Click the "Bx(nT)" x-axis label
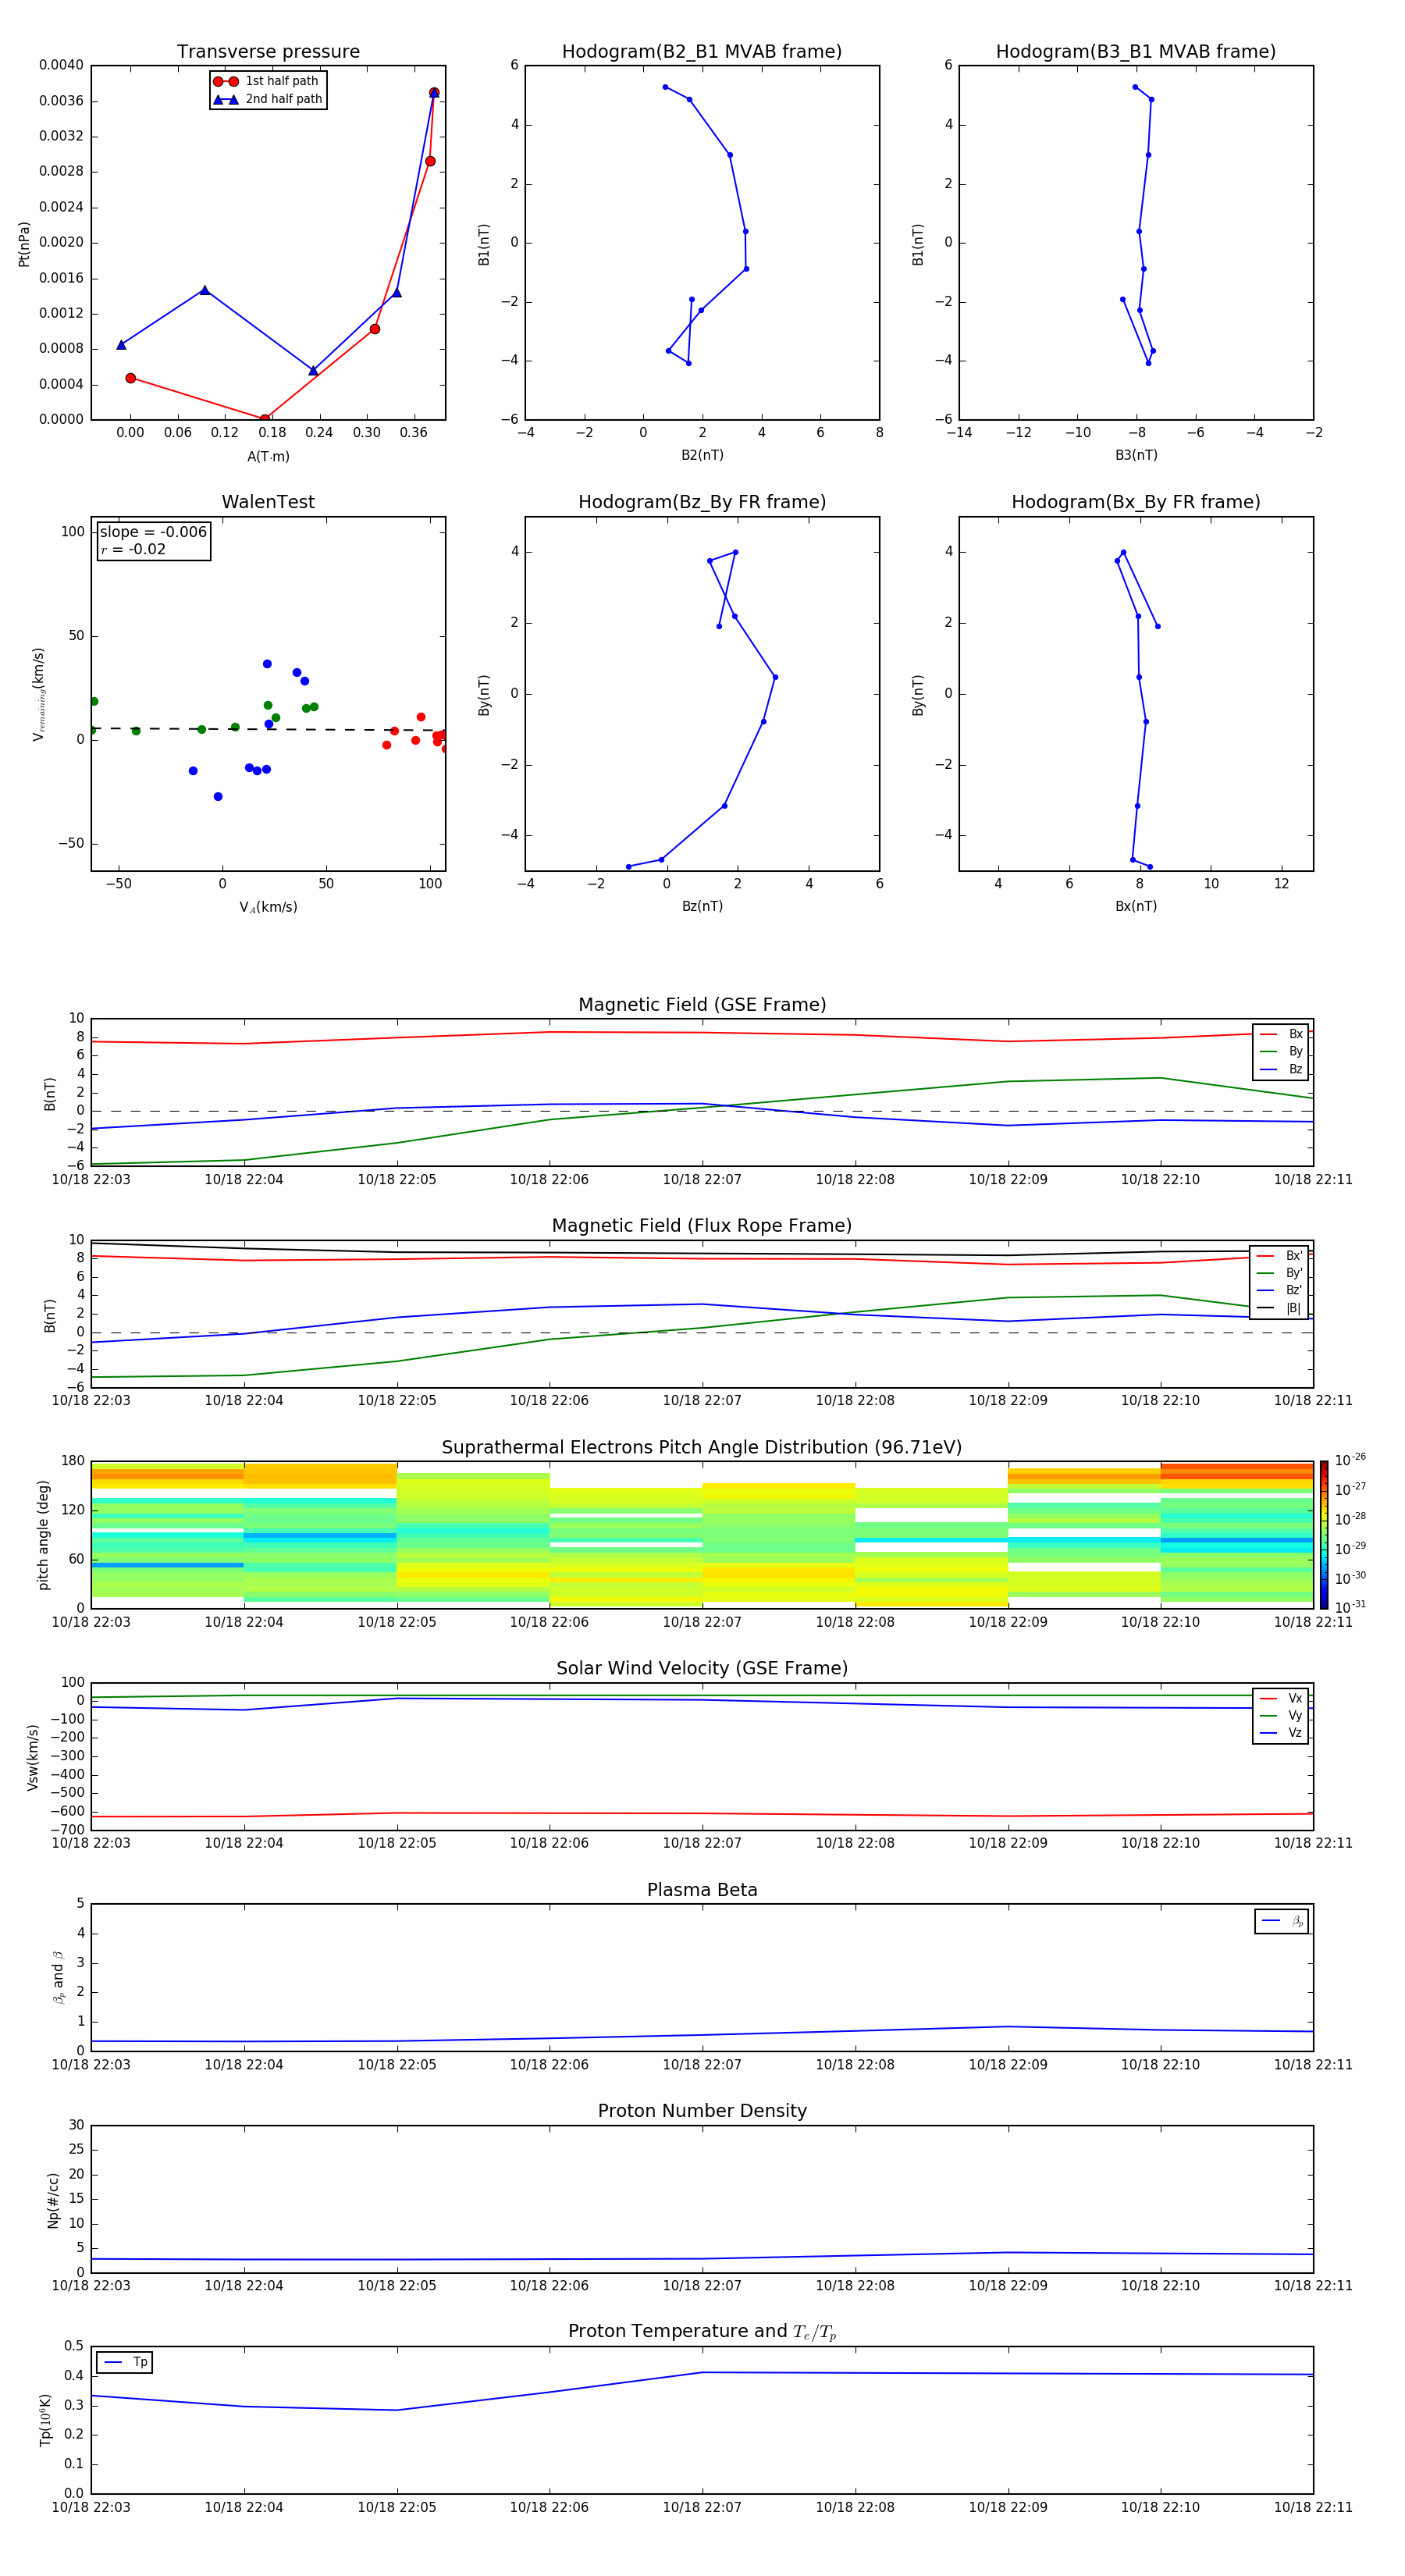Screen dimensions: 1405x2576 (x=1136, y=906)
